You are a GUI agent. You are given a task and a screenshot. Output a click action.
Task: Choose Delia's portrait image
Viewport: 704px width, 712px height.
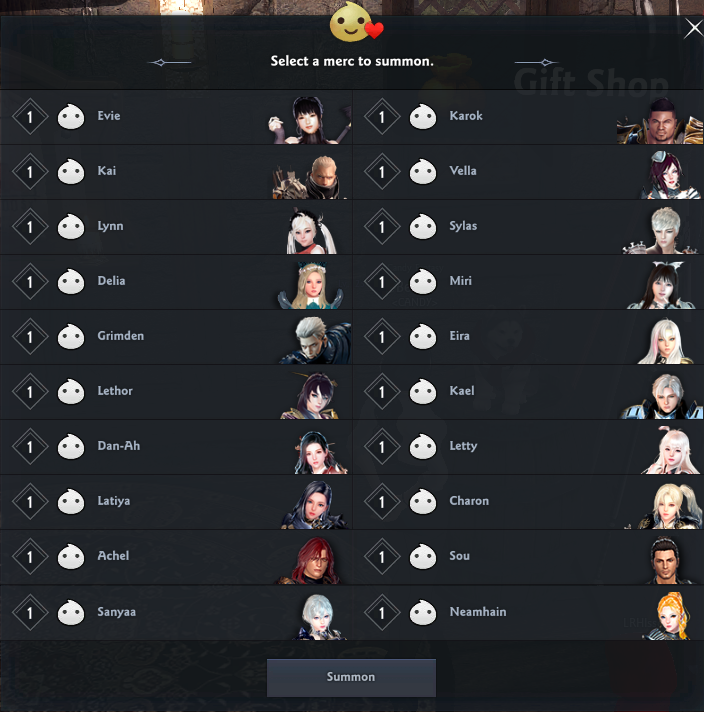coord(312,285)
